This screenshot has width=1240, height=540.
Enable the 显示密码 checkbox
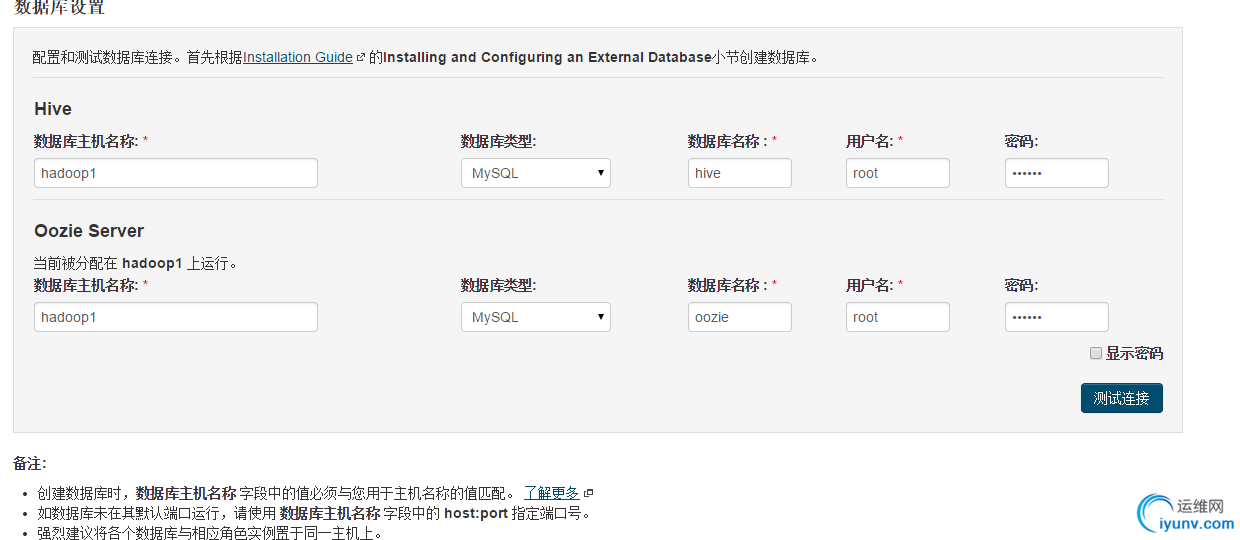(1096, 353)
